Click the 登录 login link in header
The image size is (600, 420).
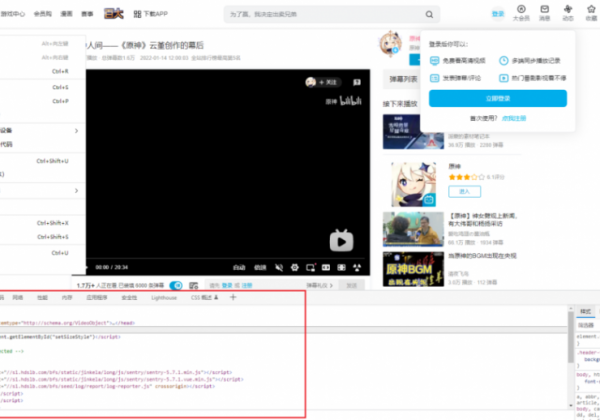click(x=498, y=14)
